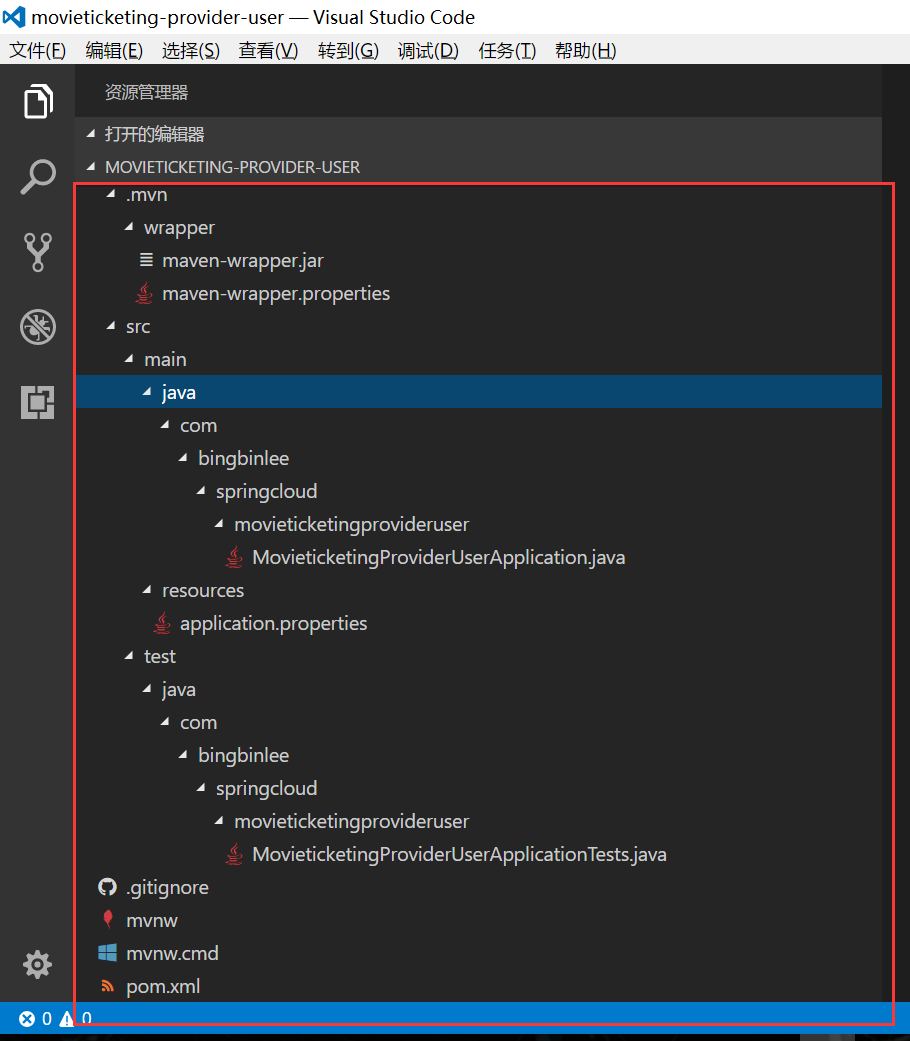
Task: Open the 查看(V) menu
Action: click(x=268, y=50)
